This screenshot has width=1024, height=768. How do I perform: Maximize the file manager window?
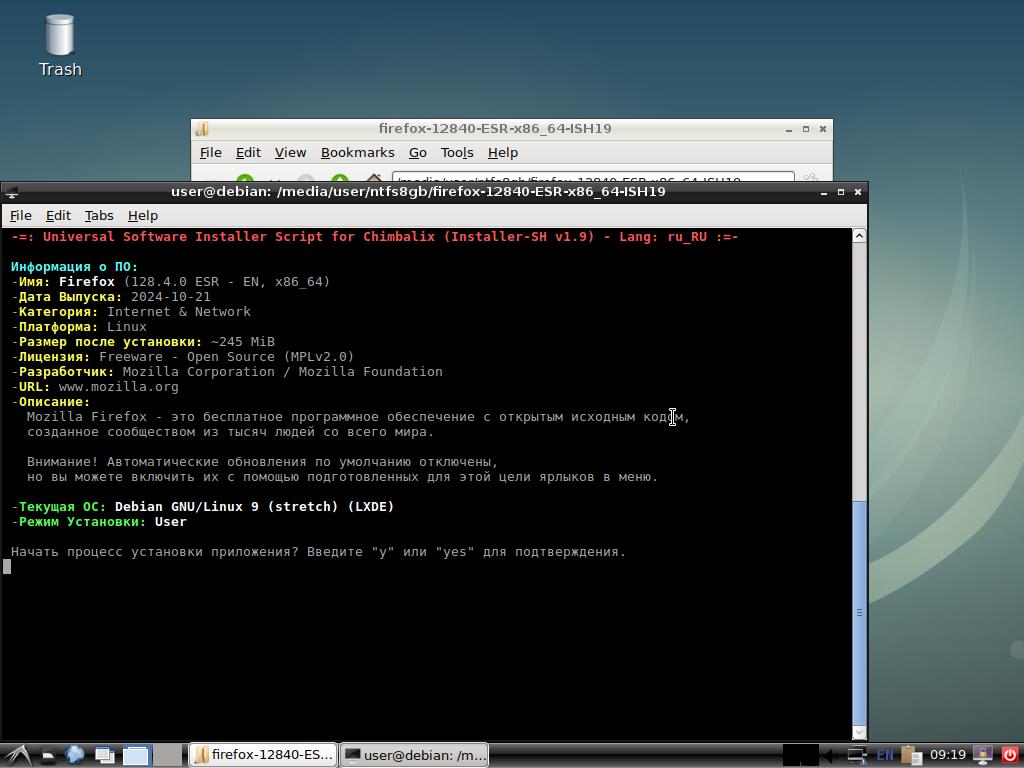point(806,129)
